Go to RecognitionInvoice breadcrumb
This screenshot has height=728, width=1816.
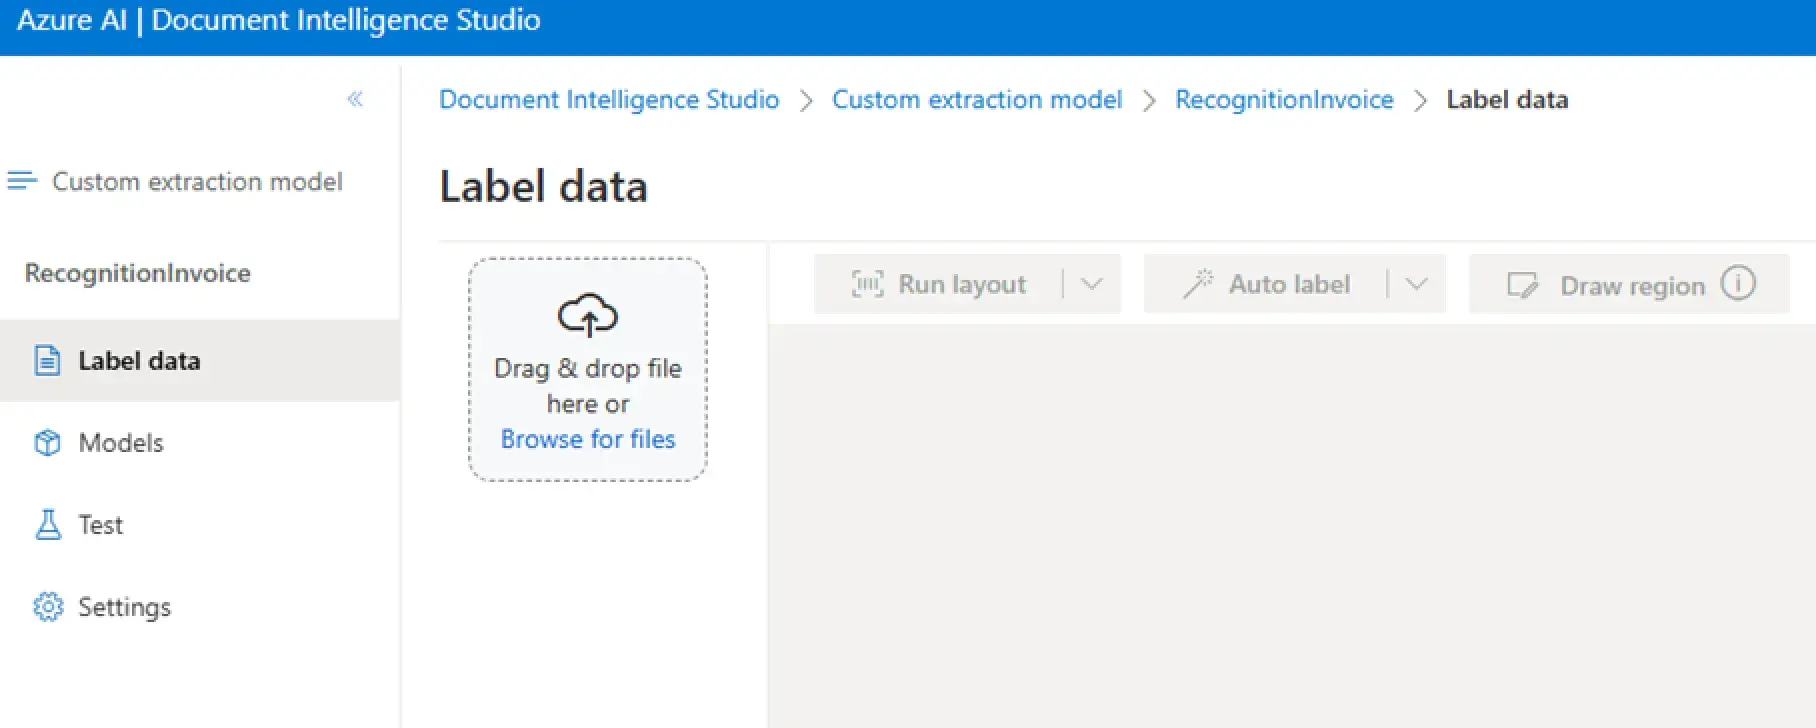[1284, 100]
